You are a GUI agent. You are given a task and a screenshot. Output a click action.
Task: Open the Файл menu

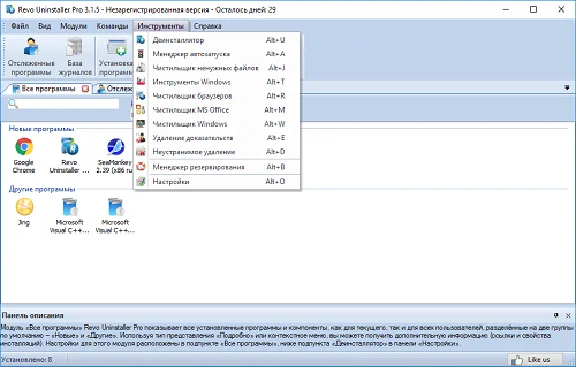(20, 26)
